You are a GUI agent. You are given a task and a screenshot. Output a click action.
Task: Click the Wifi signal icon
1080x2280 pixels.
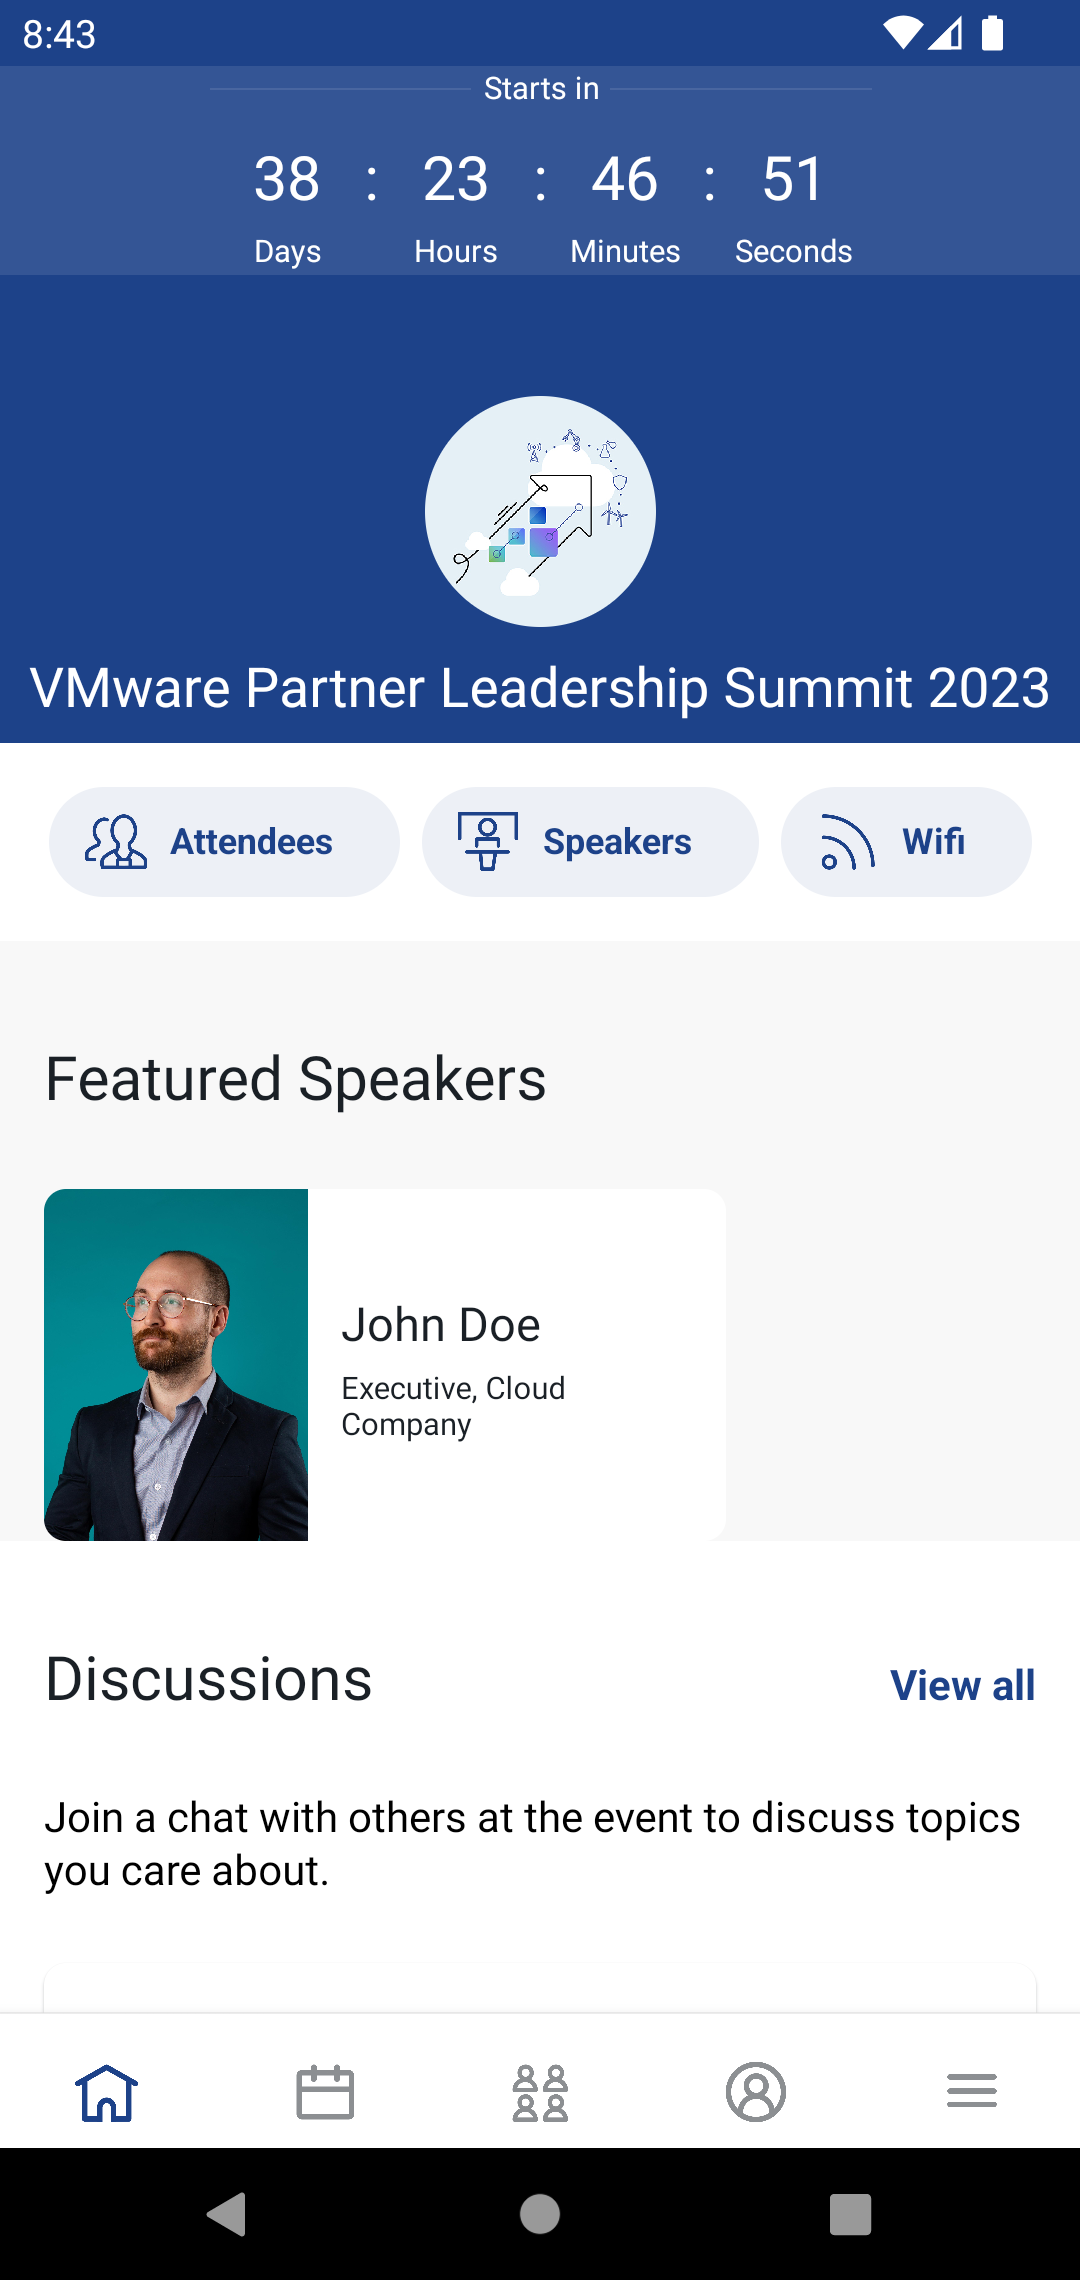click(848, 842)
